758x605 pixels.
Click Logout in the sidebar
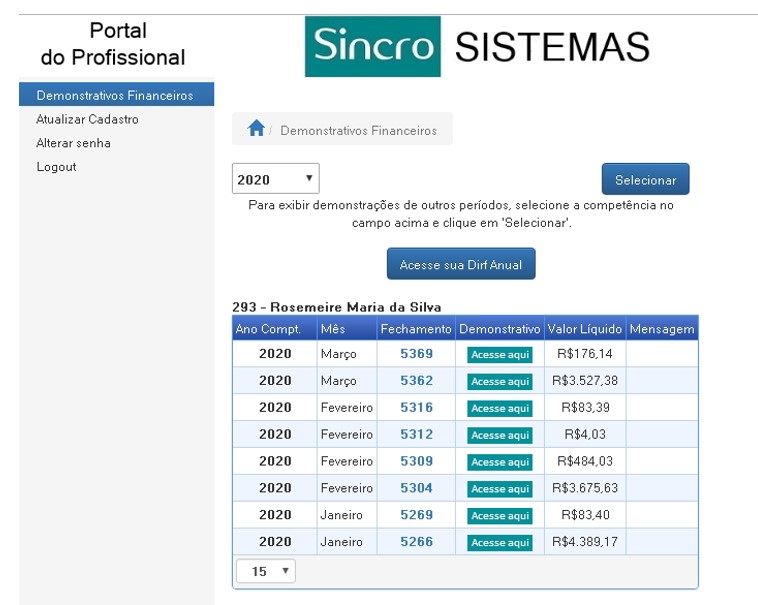tap(56, 167)
